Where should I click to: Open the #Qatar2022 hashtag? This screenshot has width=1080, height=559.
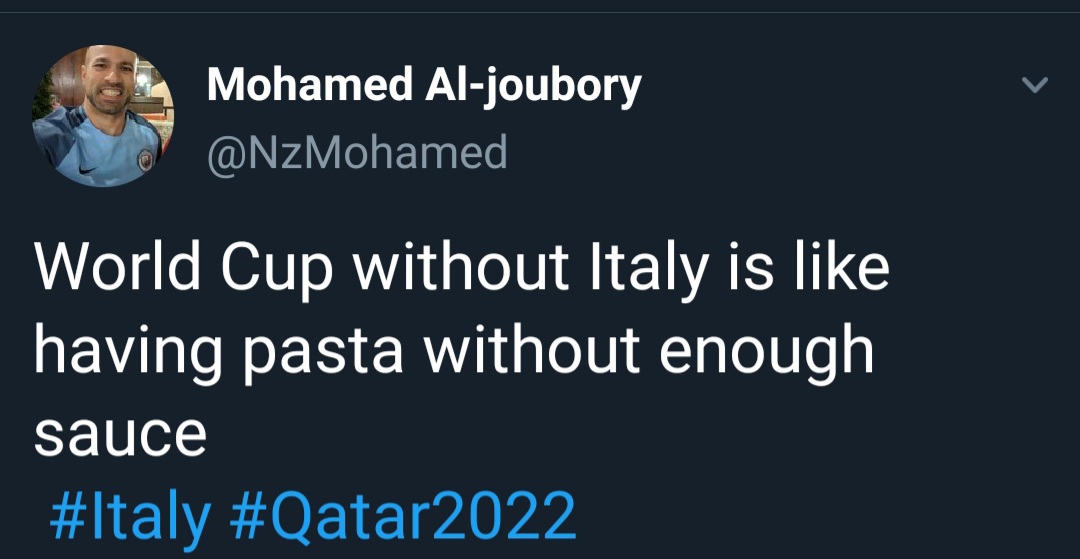pyautogui.click(x=403, y=516)
